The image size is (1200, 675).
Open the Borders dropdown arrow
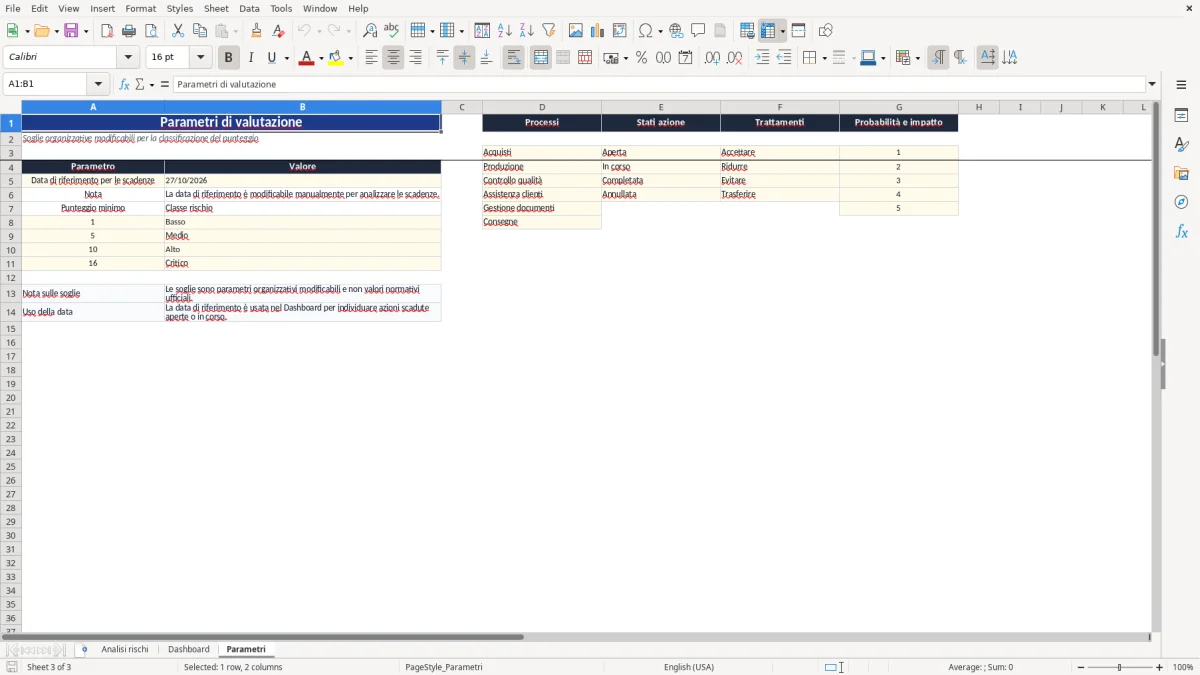tap(823, 58)
